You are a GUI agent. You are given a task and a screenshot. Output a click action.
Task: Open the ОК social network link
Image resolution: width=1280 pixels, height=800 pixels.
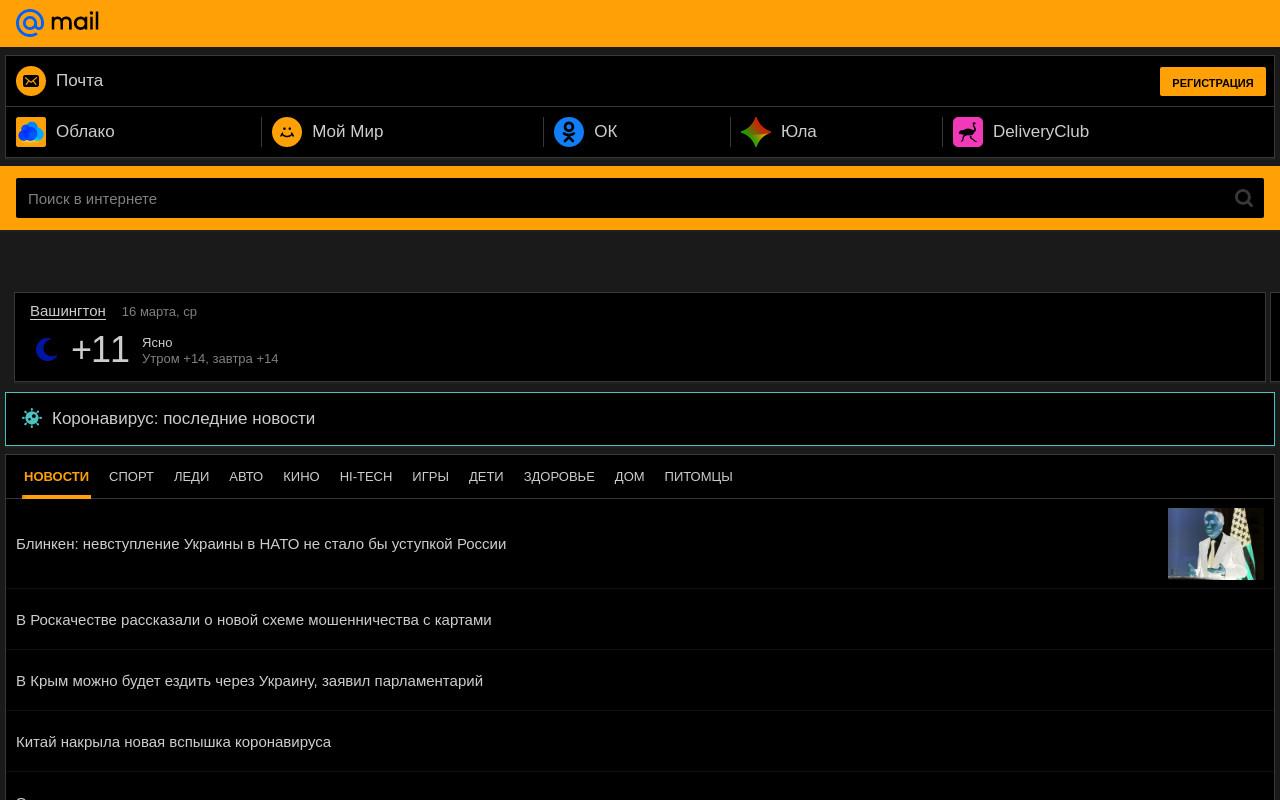click(606, 132)
